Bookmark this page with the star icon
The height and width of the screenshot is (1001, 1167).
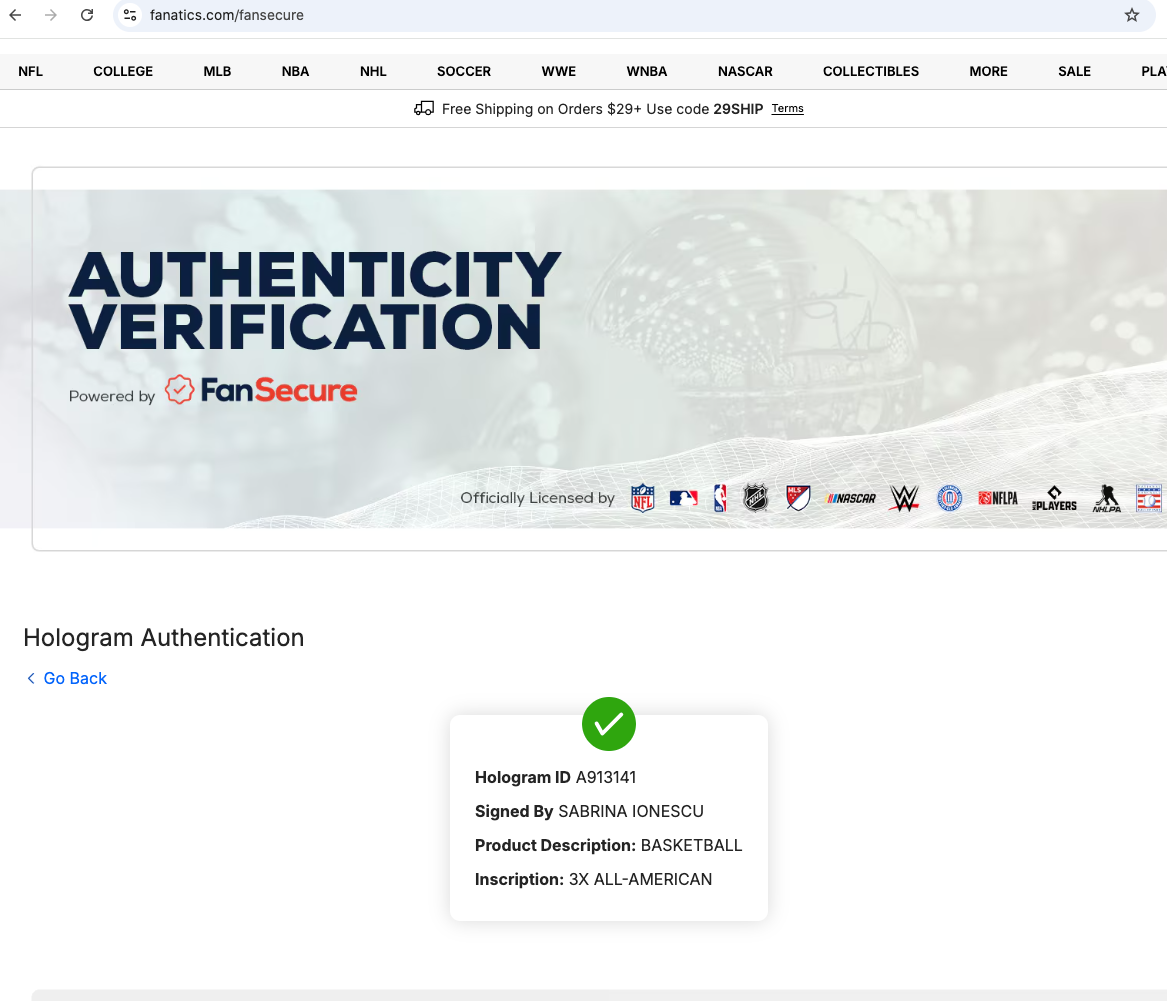1131,15
